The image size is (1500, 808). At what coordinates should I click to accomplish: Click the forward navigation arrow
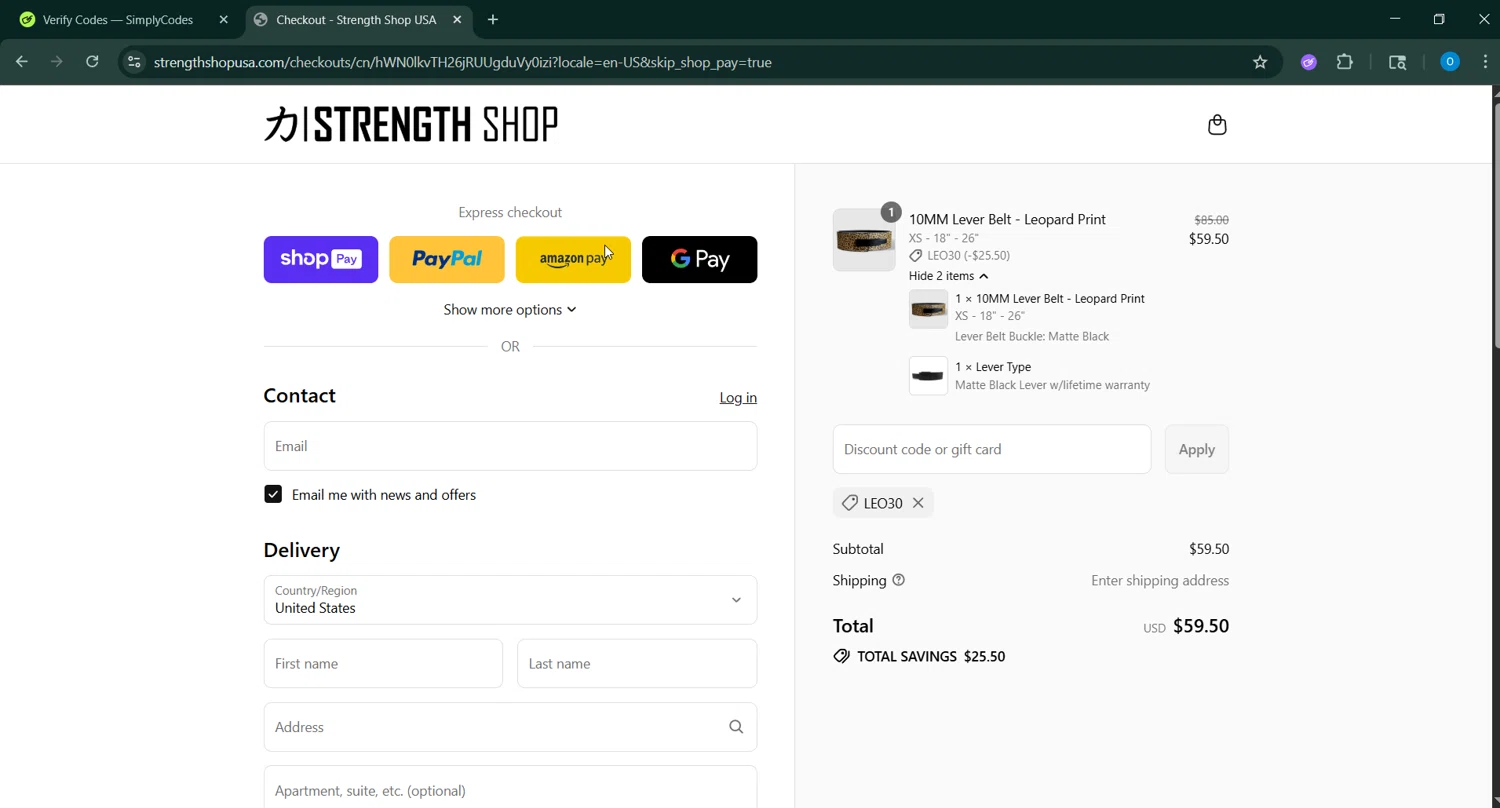click(x=57, y=62)
